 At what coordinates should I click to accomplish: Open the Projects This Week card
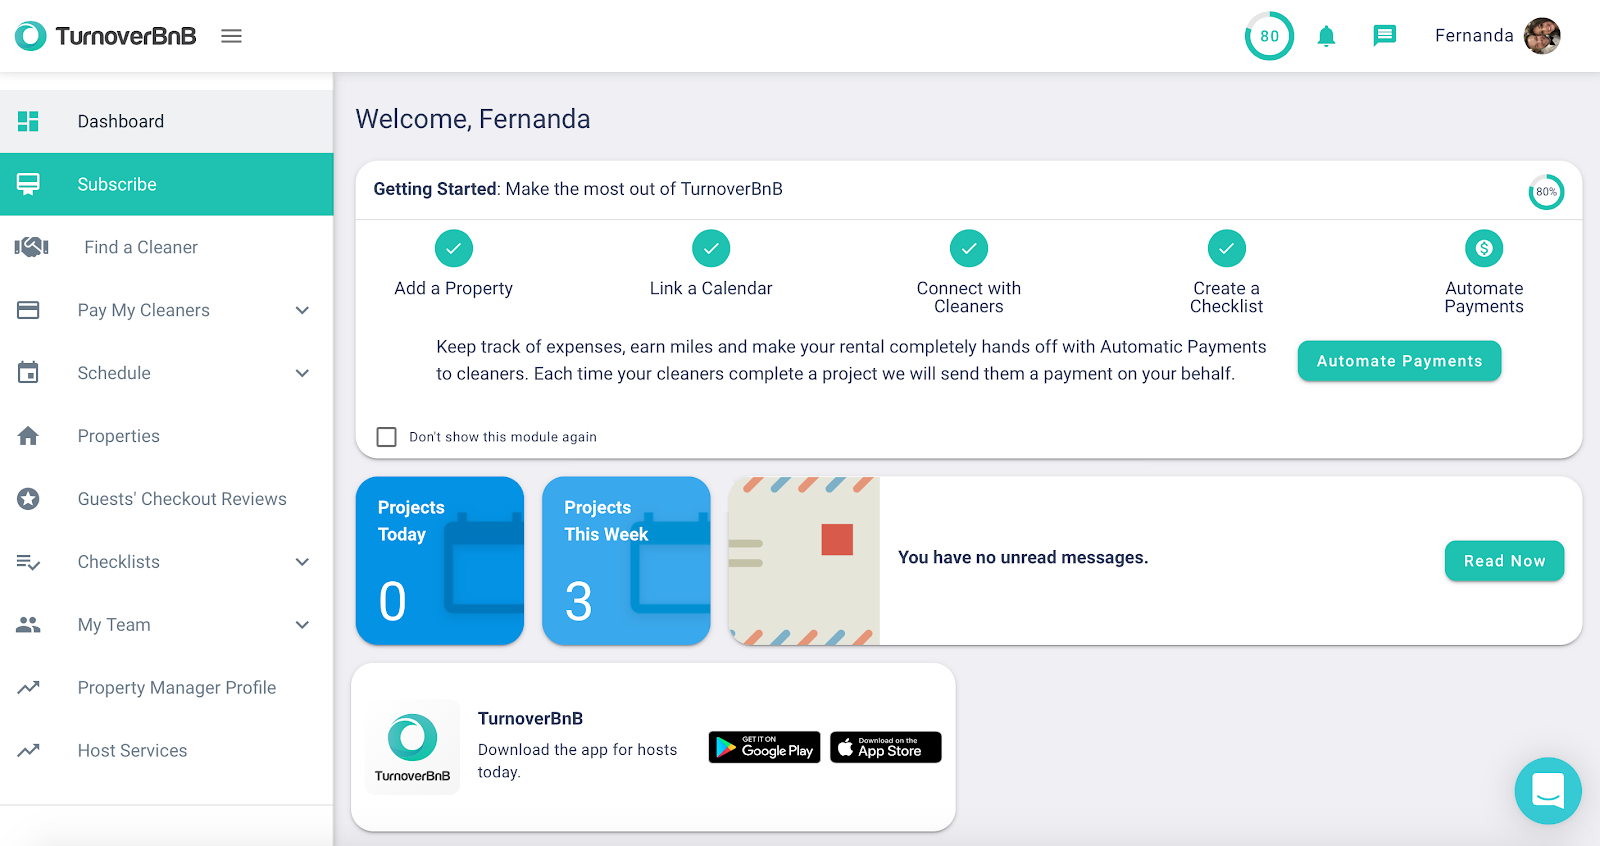626,561
